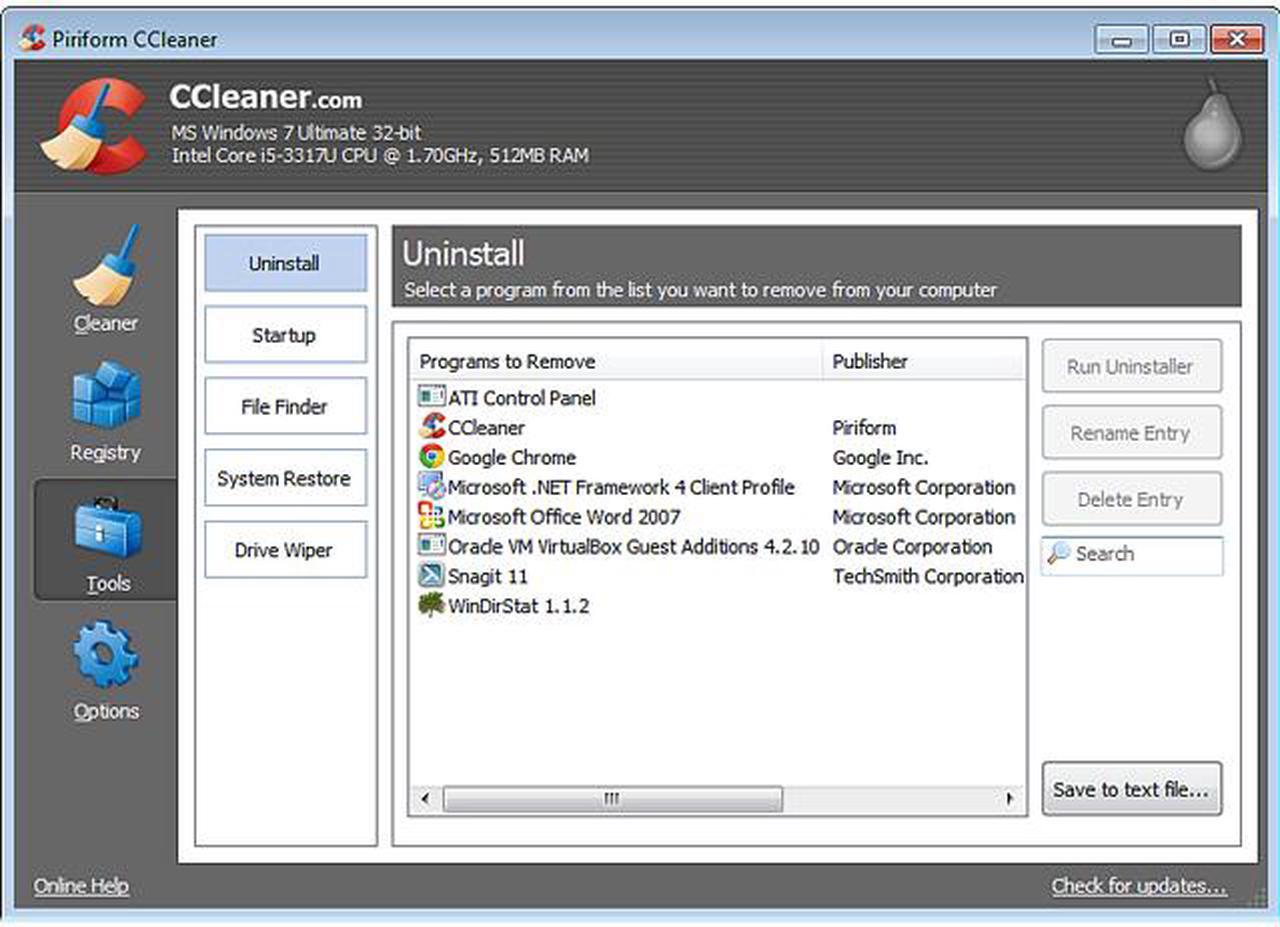Minimize the Piriform CCleaner window
The image size is (1280, 927).
[x=1121, y=40]
